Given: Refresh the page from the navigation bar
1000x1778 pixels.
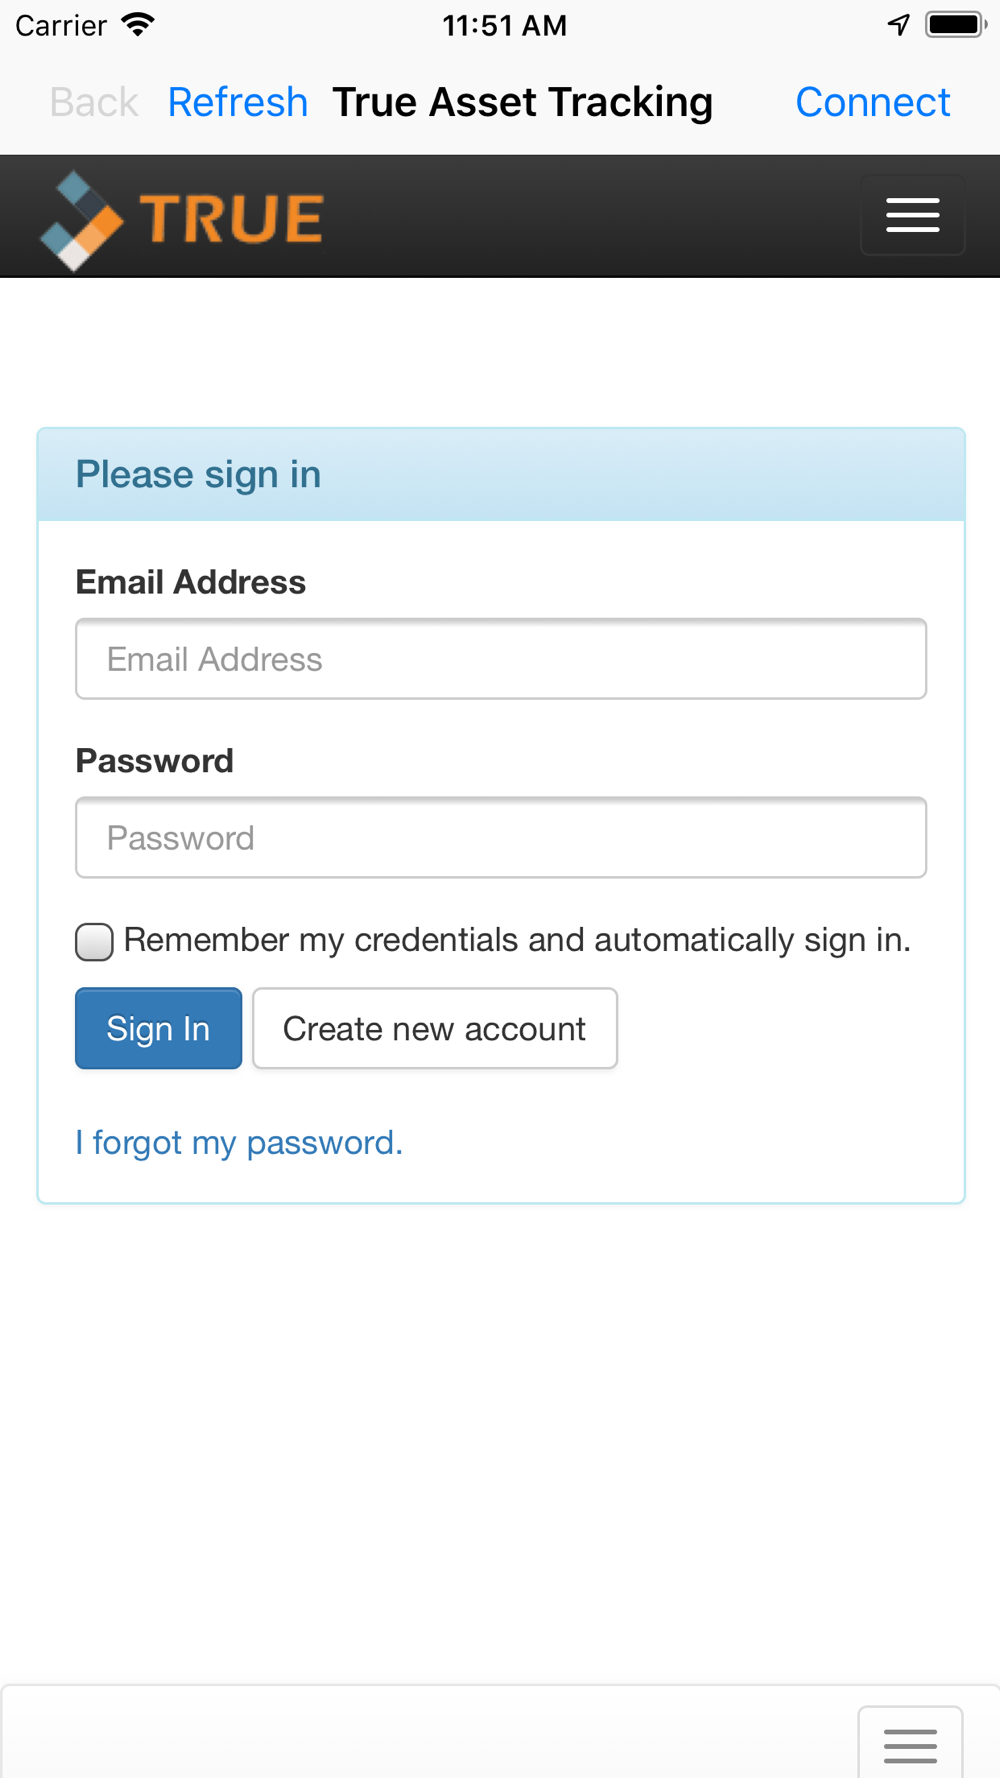Looking at the screenshot, I should 237,102.
